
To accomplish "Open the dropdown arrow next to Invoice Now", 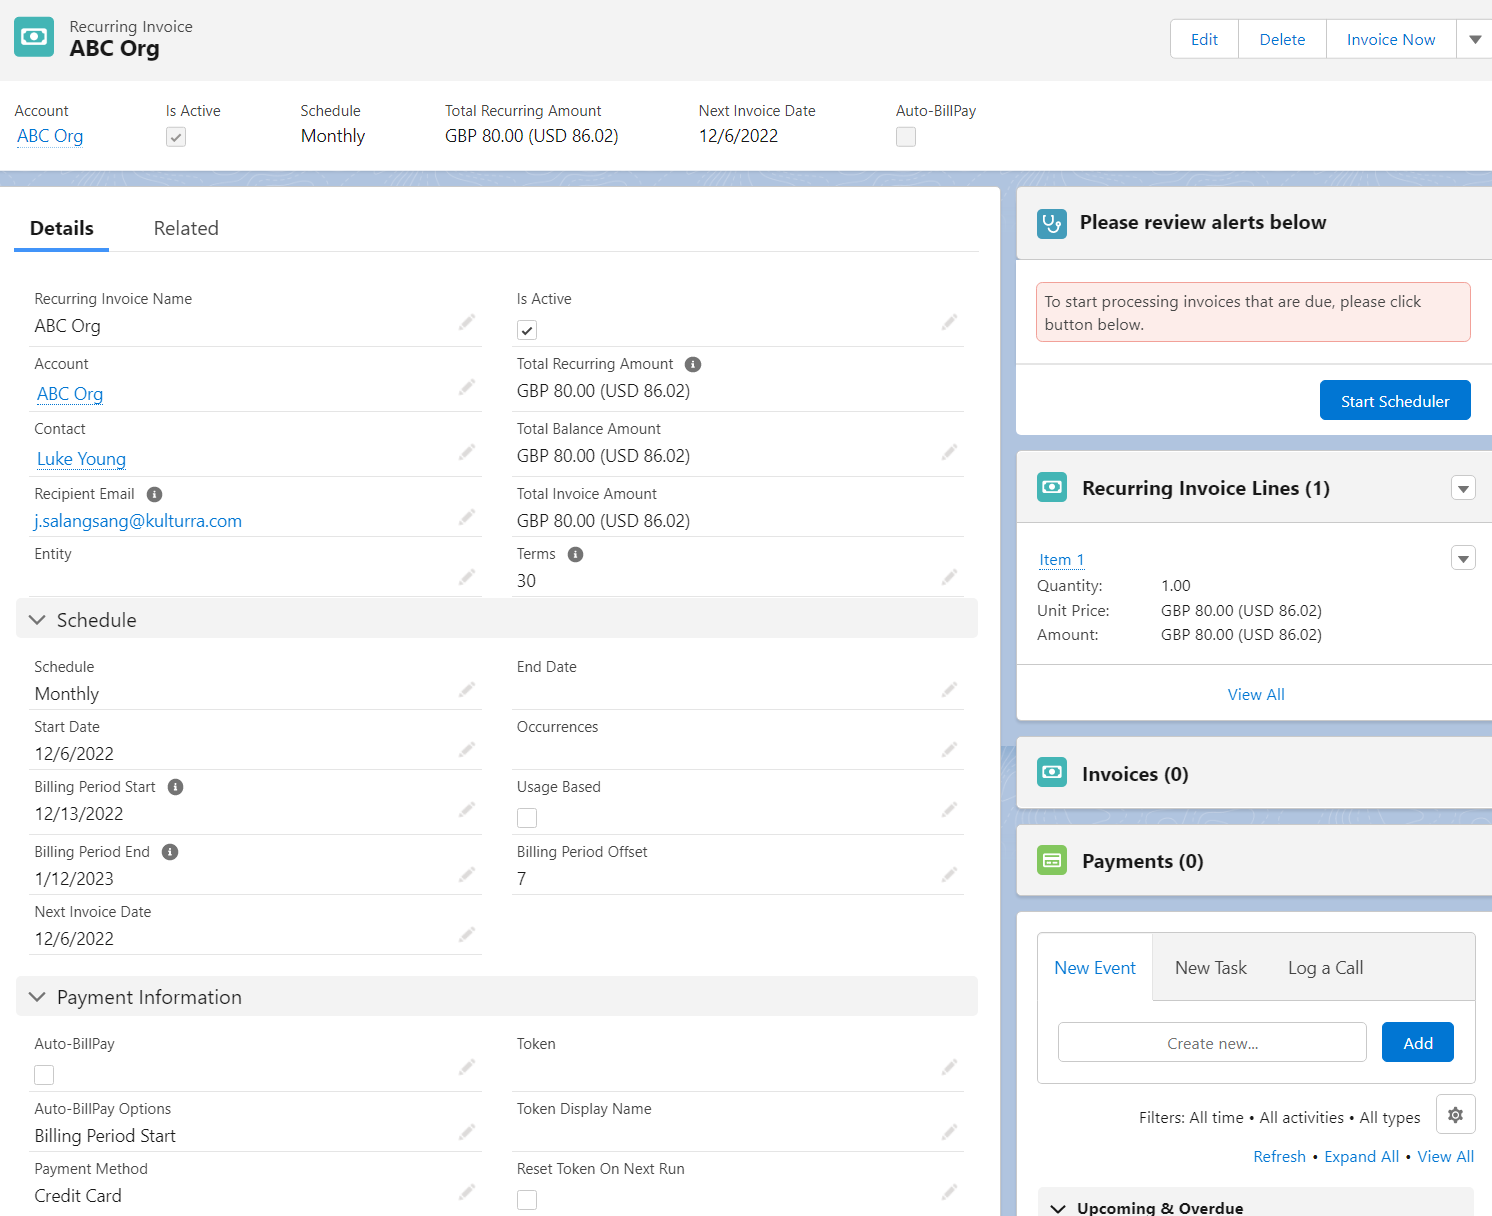I will click(x=1474, y=40).
